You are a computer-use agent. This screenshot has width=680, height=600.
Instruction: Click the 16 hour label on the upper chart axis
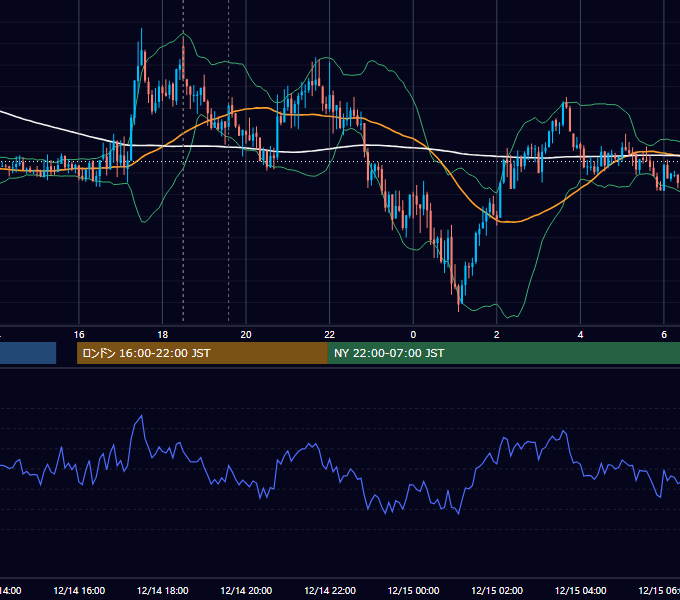click(79, 335)
